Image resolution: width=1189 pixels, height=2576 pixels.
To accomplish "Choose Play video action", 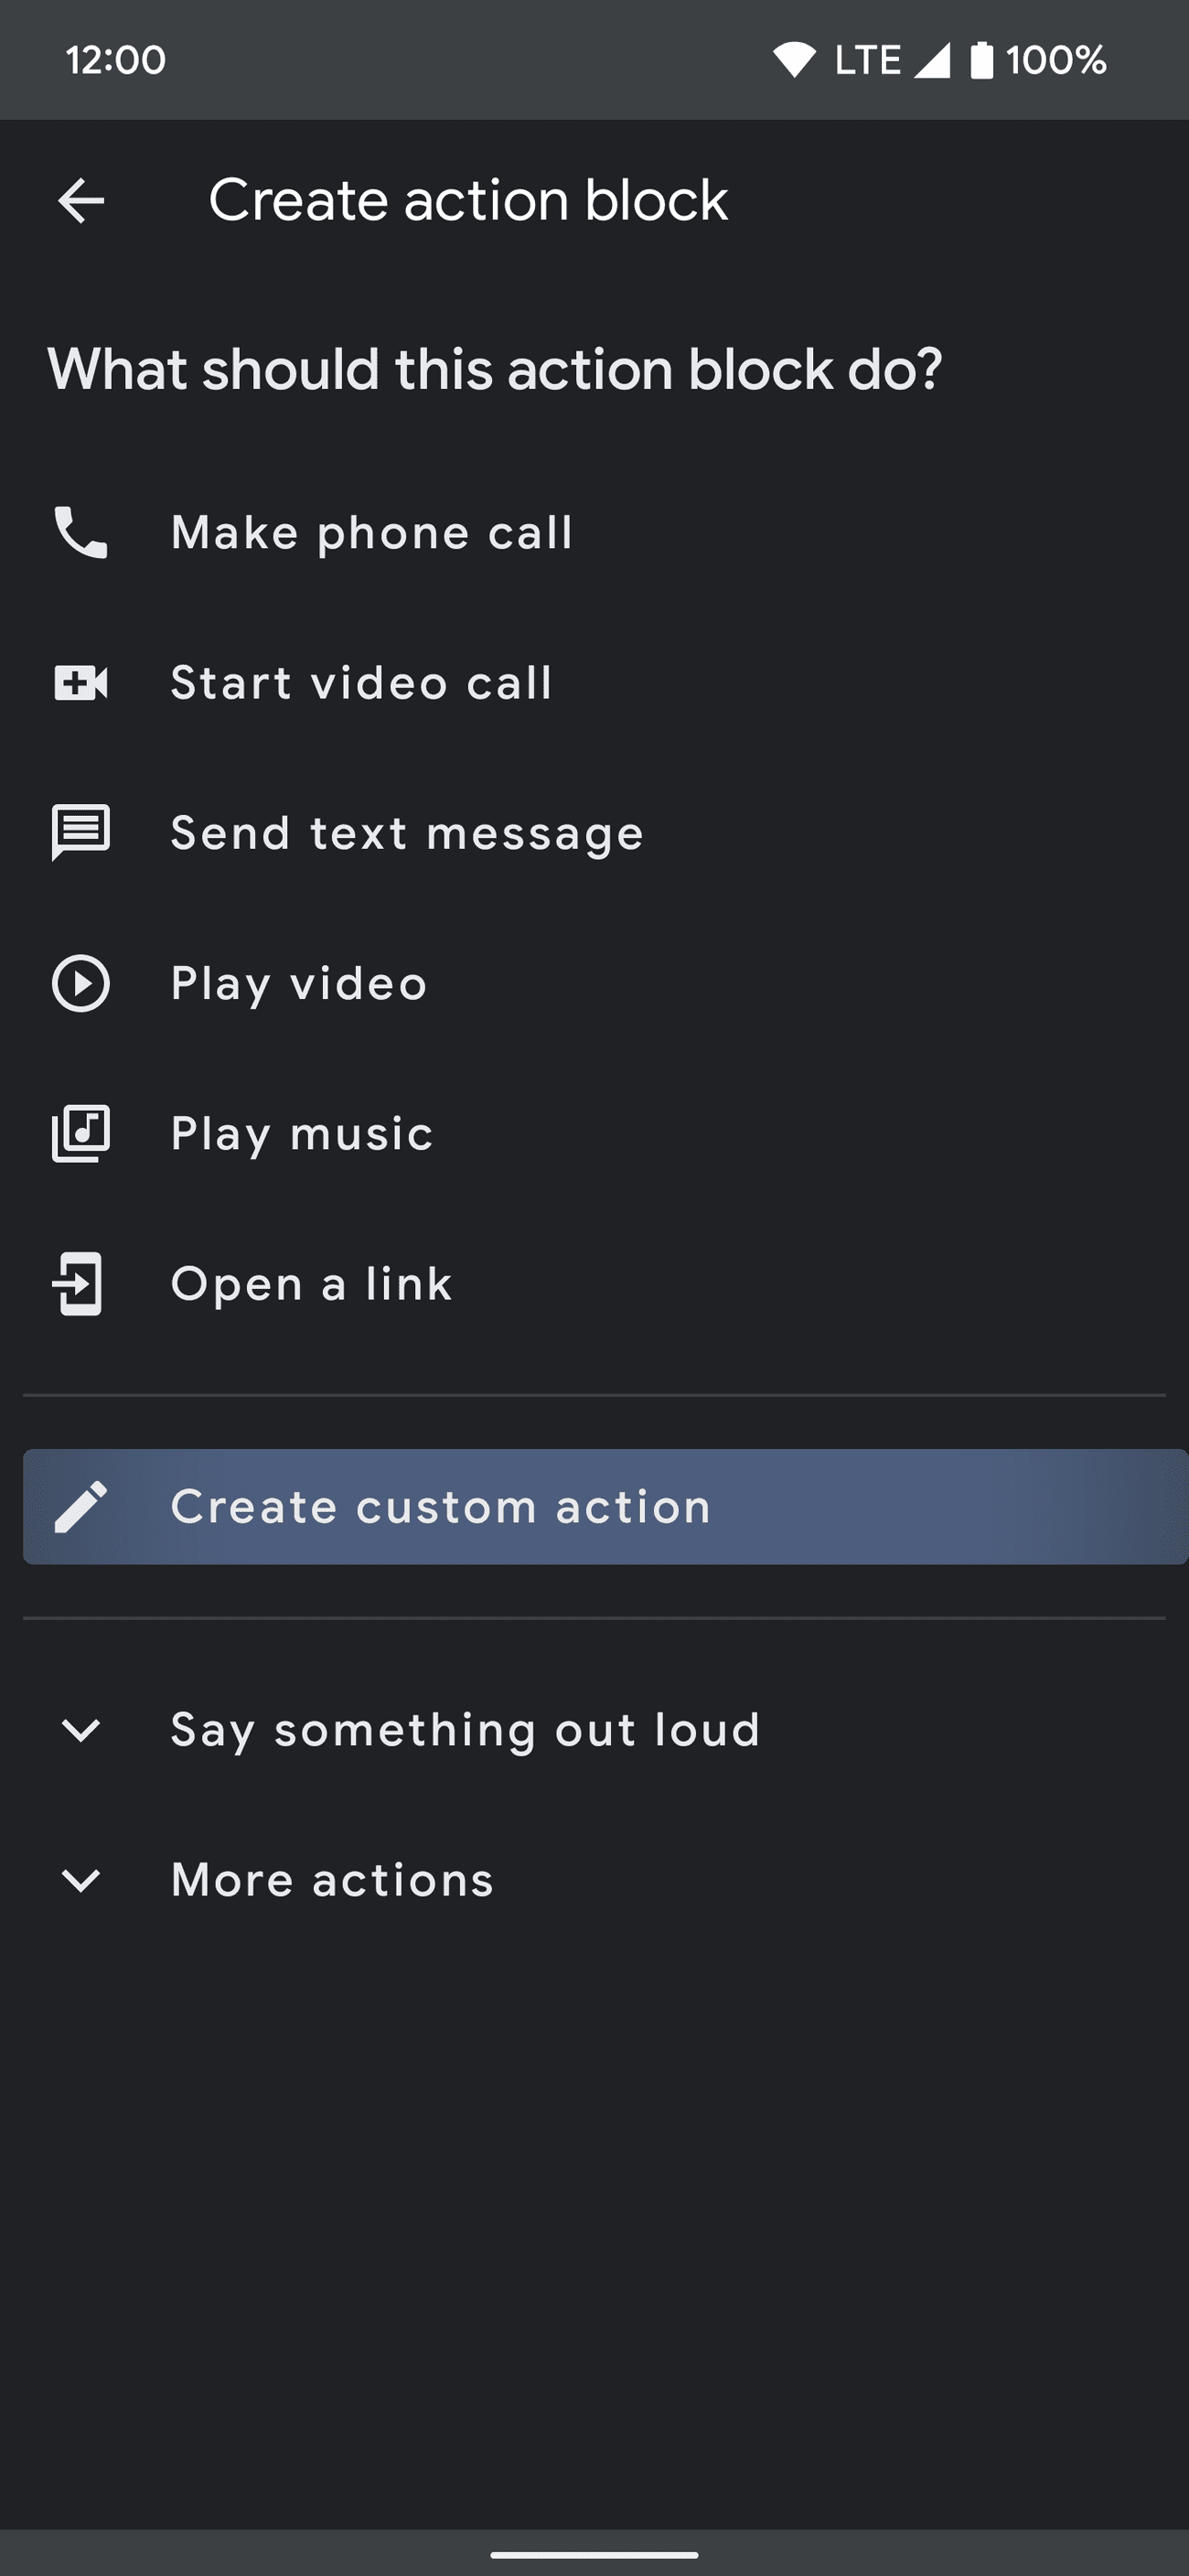I will [299, 983].
